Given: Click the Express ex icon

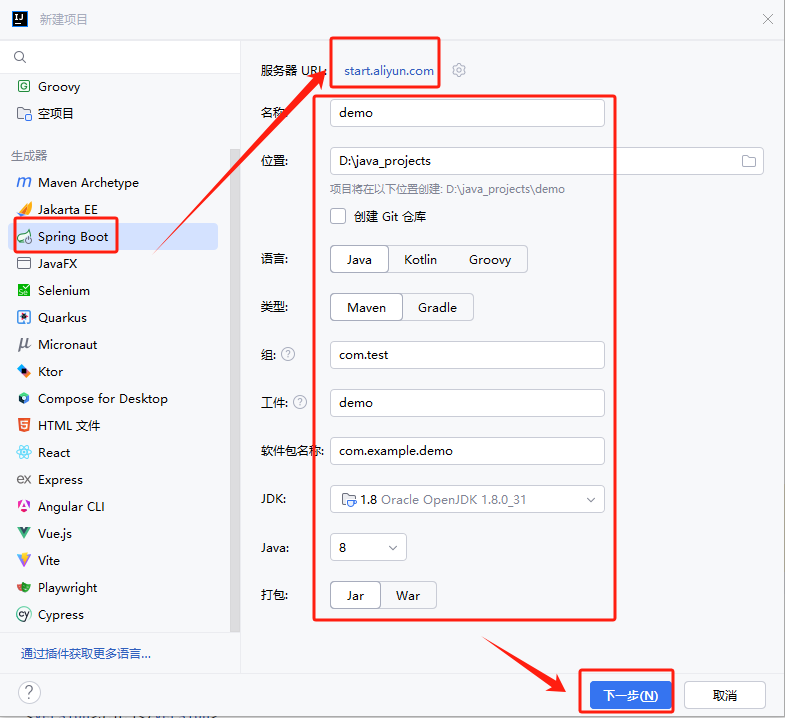Looking at the screenshot, I should pyautogui.click(x=24, y=479).
